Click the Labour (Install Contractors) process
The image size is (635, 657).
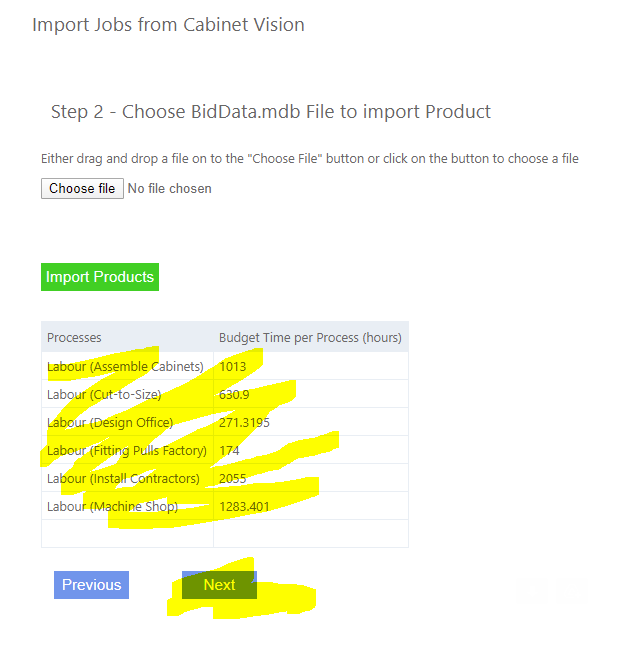tap(123, 478)
